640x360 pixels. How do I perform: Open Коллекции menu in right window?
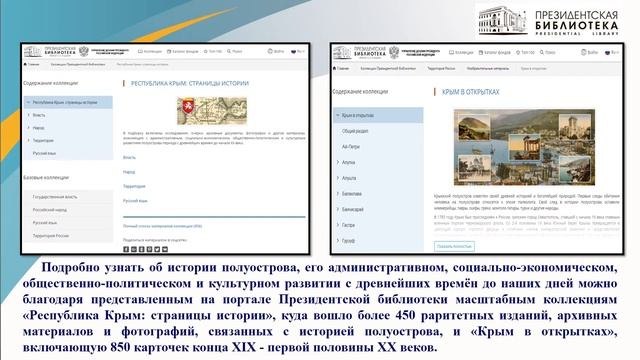coord(461,52)
